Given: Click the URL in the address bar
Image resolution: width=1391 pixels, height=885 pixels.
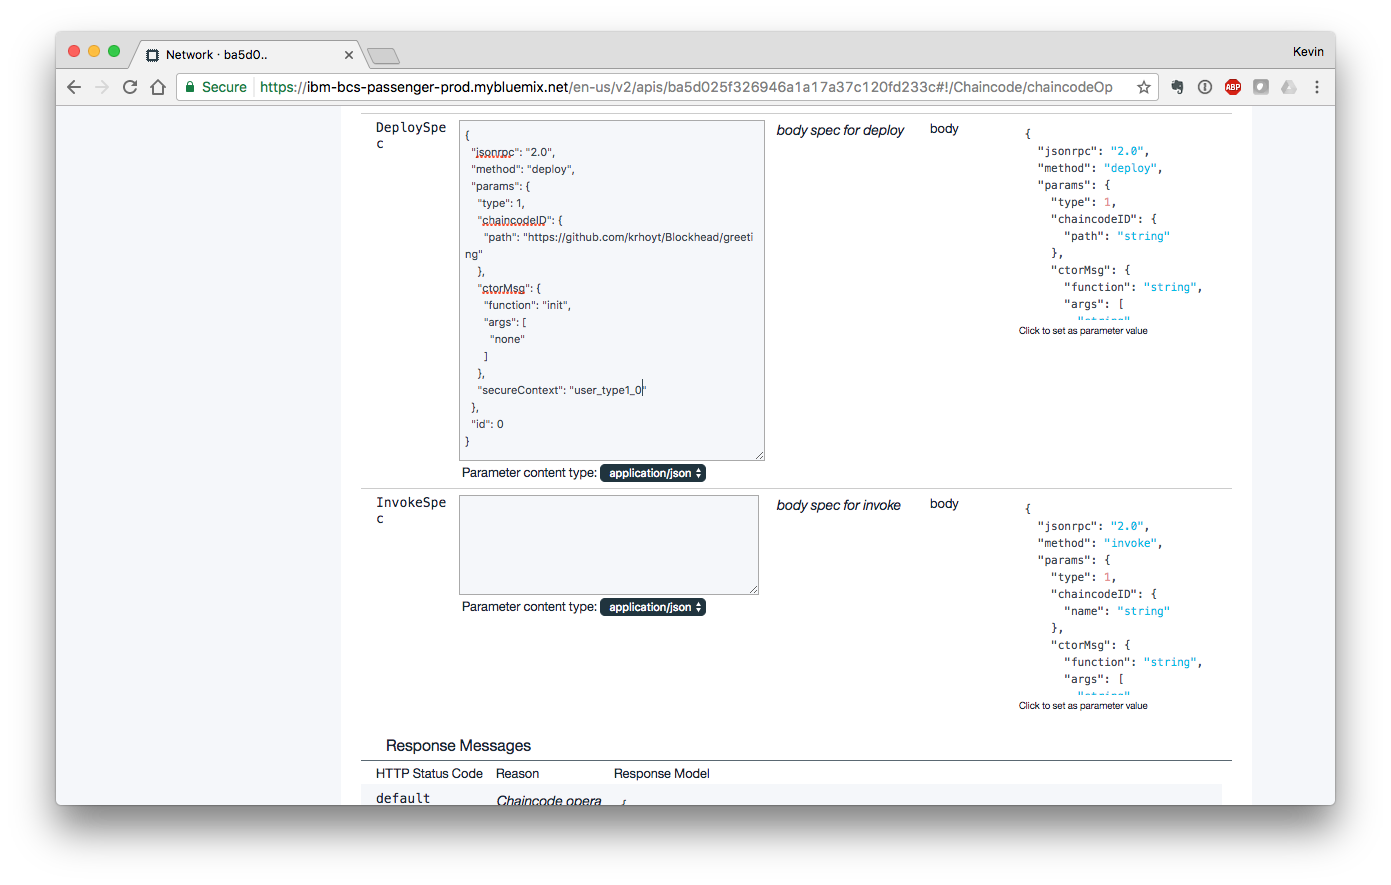Looking at the screenshot, I should pos(686,87).
